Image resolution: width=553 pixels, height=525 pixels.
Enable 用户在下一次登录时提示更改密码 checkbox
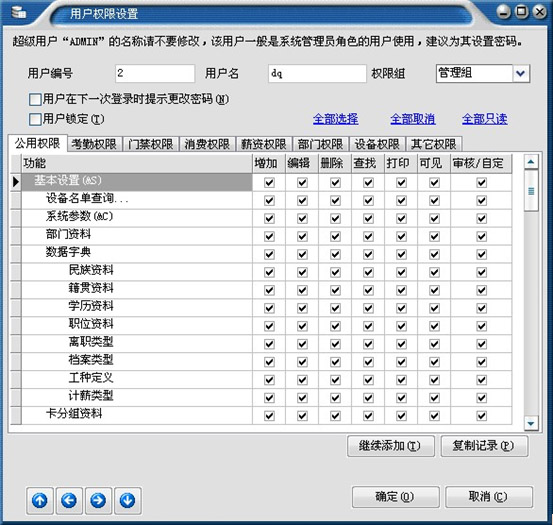pos(35,99)
